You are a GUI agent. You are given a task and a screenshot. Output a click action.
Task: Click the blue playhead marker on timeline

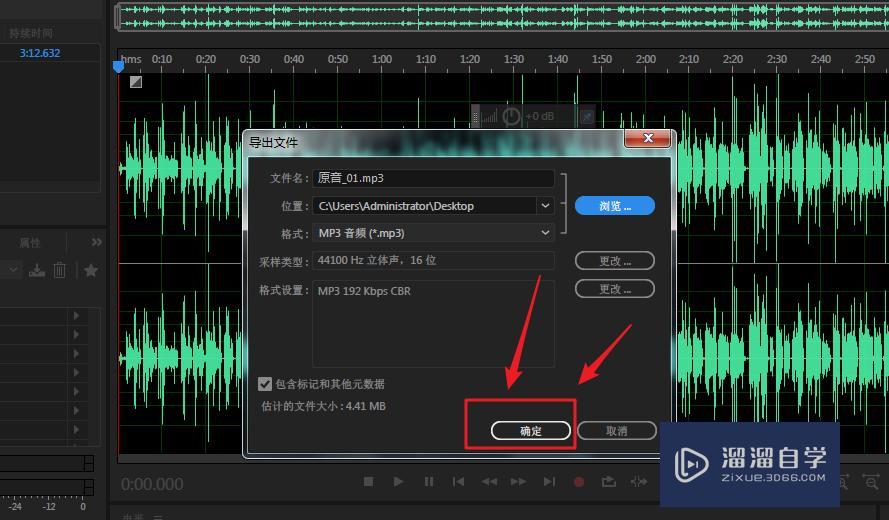tap(118, 66)
